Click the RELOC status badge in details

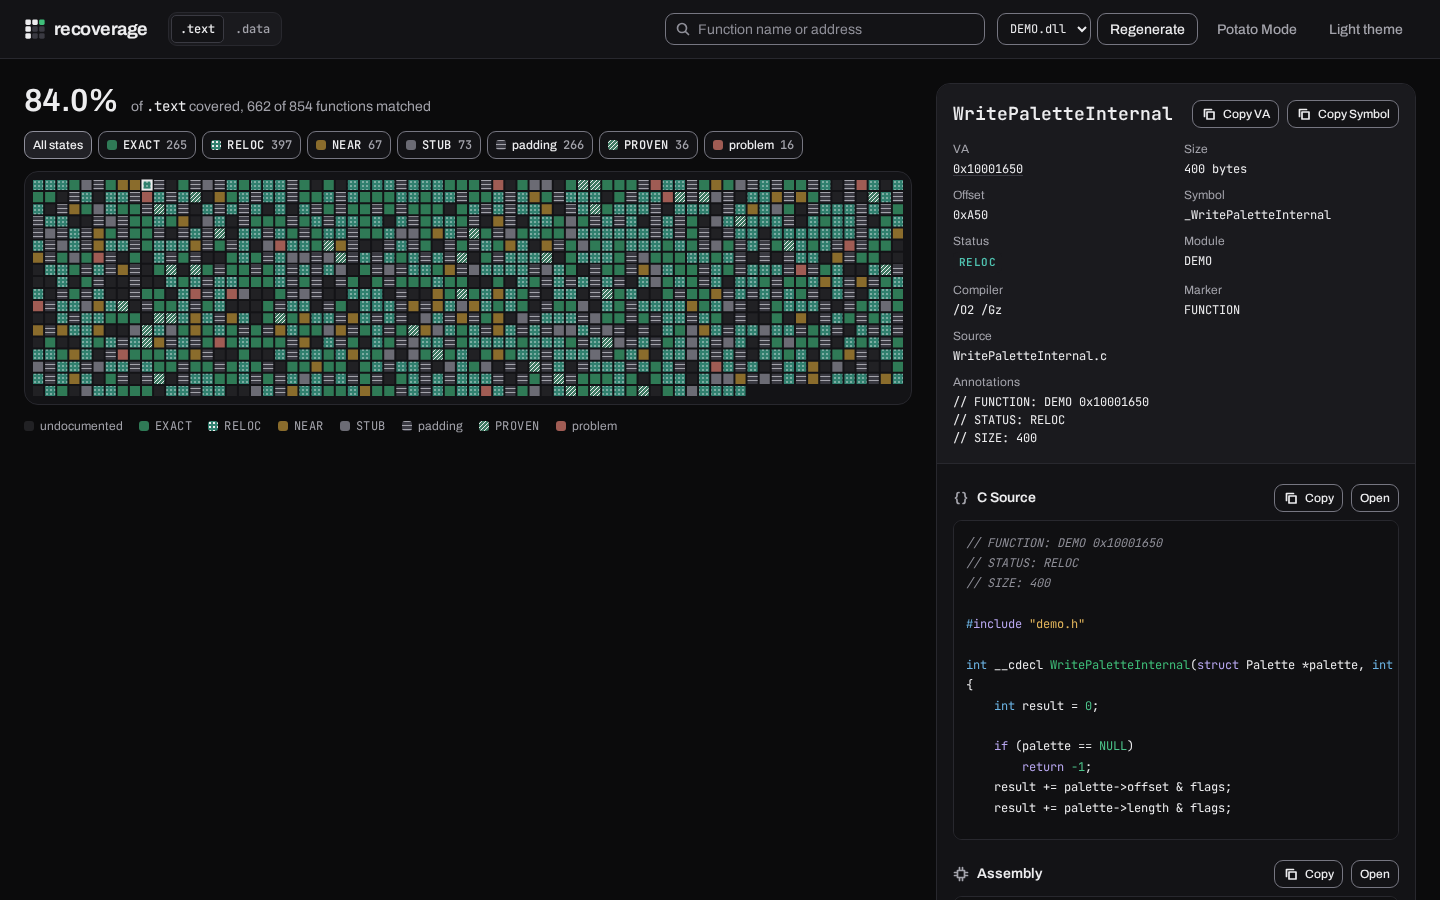pyautogui.click(x=977, y=262)
